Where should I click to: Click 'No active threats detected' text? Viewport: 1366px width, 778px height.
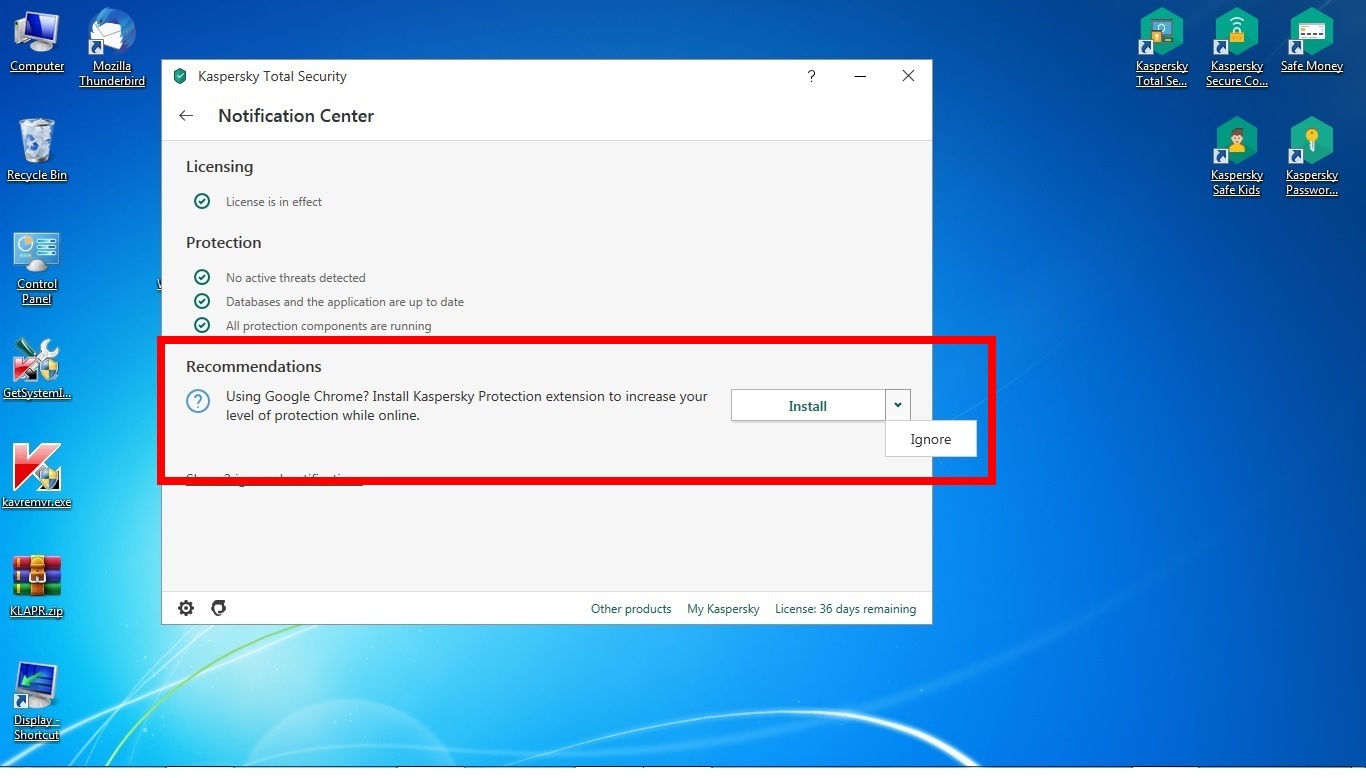click(296, 278)
